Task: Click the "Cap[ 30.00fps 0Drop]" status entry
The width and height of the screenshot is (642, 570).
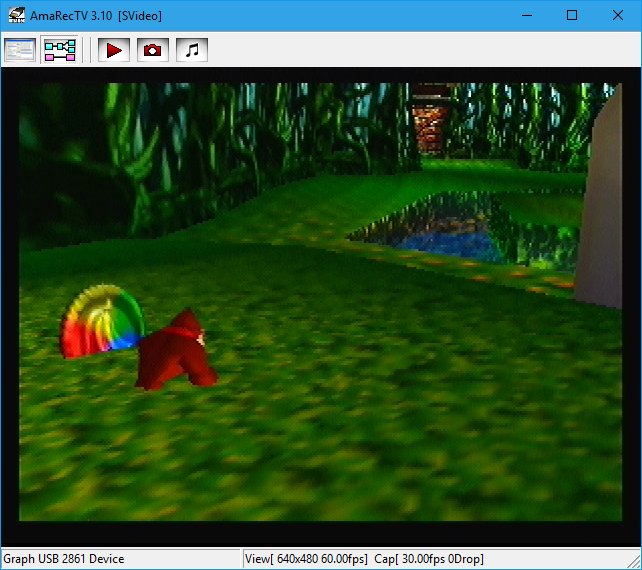Action: pyautogui.click(x=429, y=559)
